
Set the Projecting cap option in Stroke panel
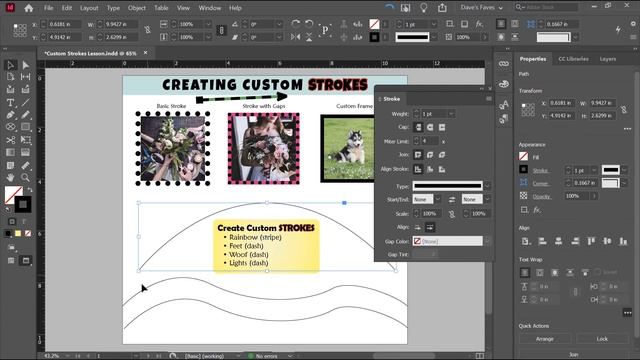click(x=442, y=127)
